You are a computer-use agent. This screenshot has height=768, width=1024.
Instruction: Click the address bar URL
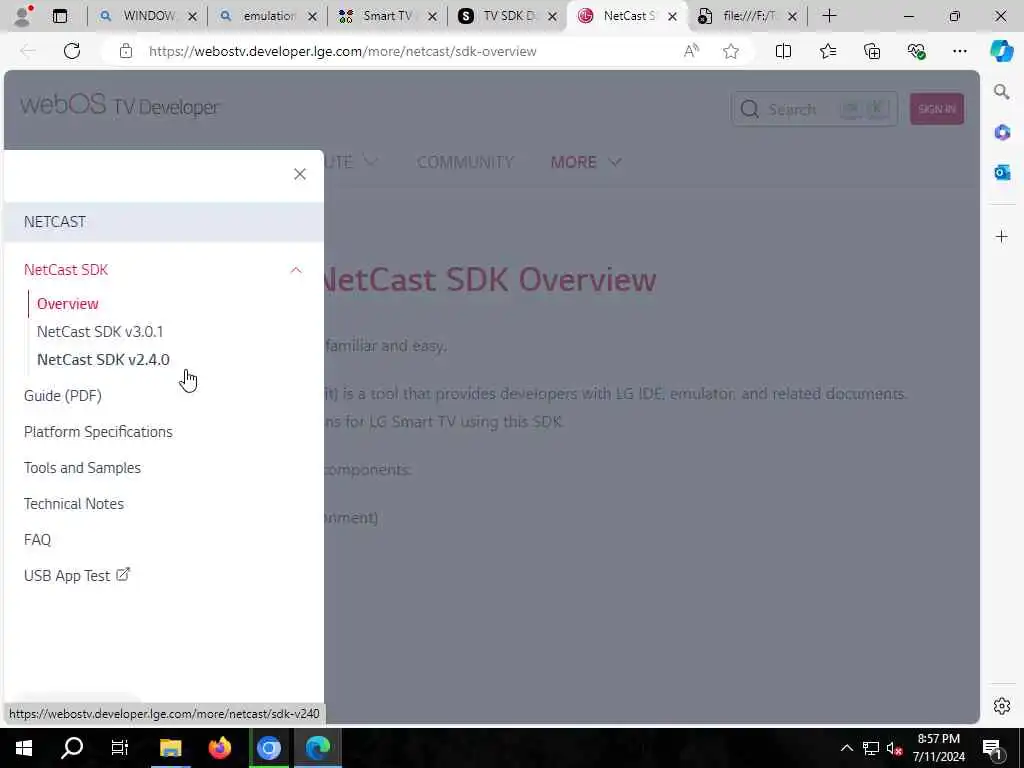pyautogui.click(x=342, y=51)
